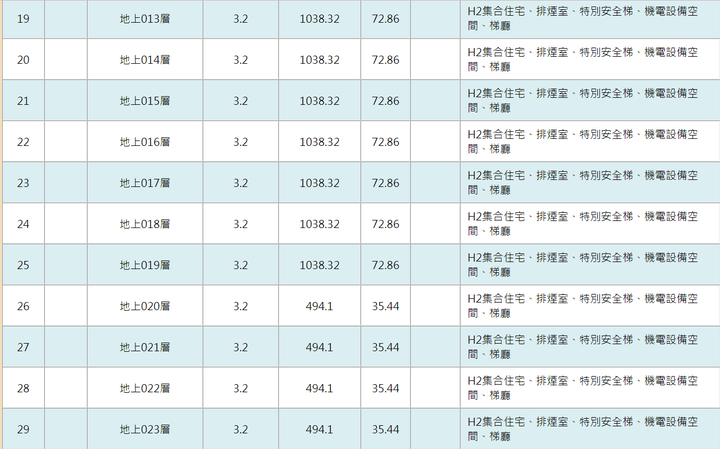The width and height of the screenshot is (720, 449).
Task: Click value 35.44 in row 27
Action: pyautogui.click(x=386, y=348)
